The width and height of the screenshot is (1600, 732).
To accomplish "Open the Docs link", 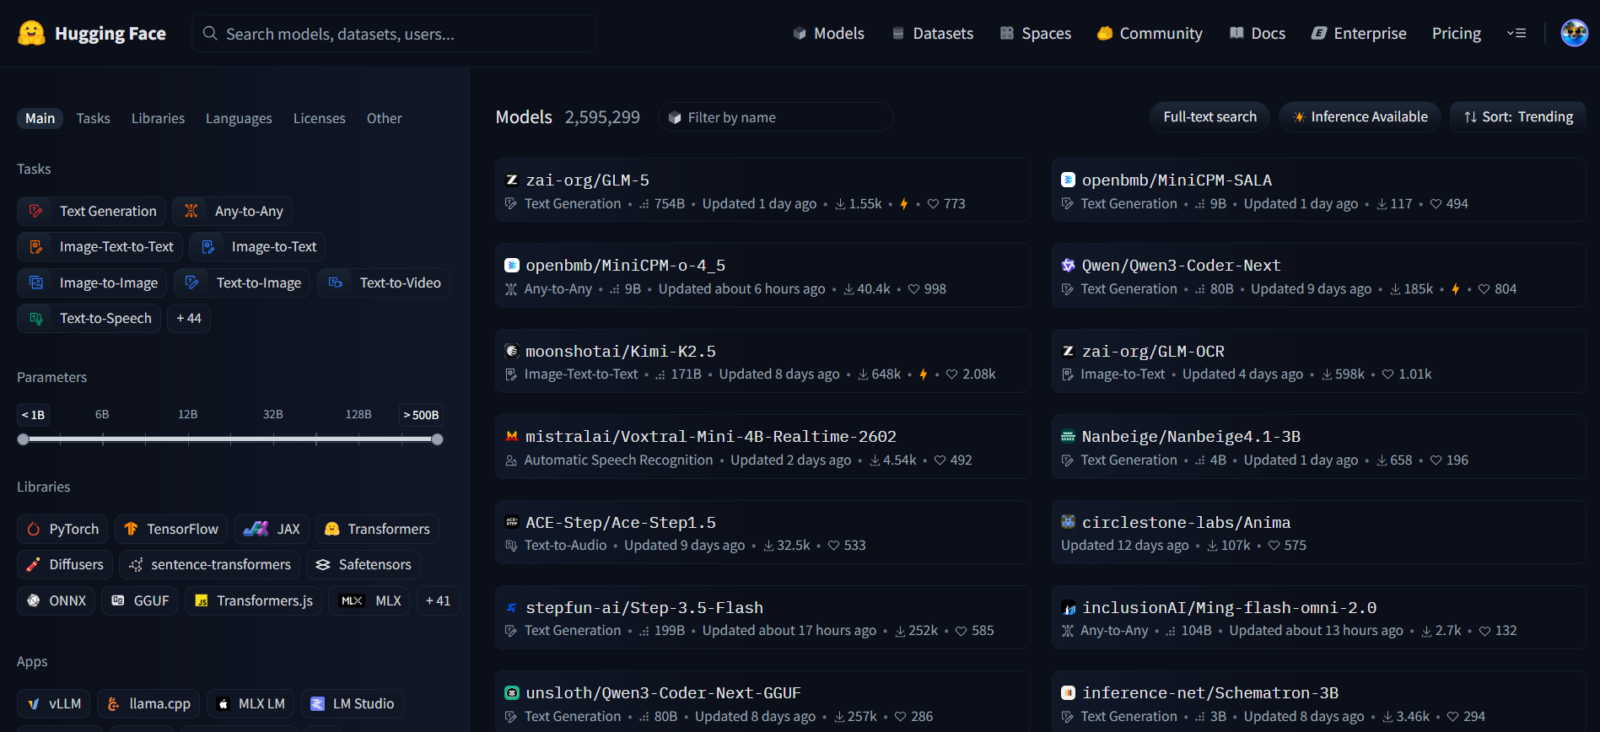I will click(1257, 33).
